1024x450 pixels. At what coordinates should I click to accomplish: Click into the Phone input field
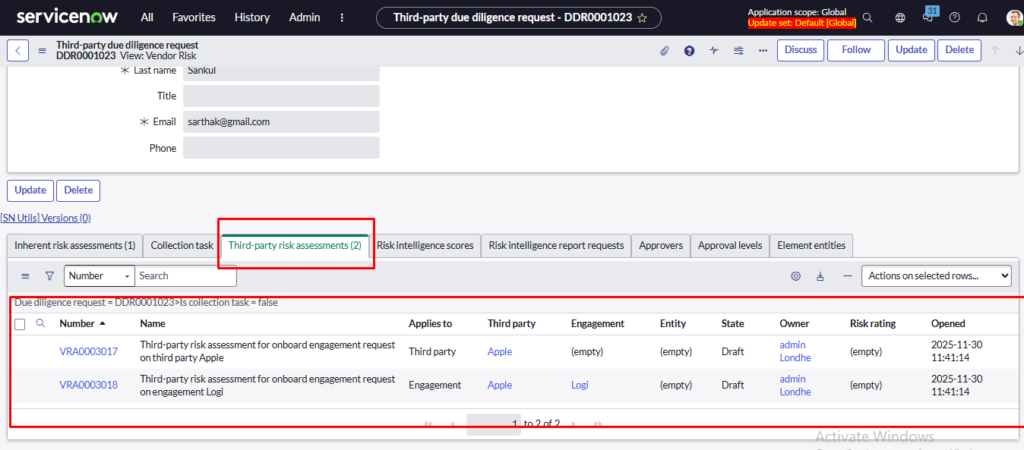281,148
